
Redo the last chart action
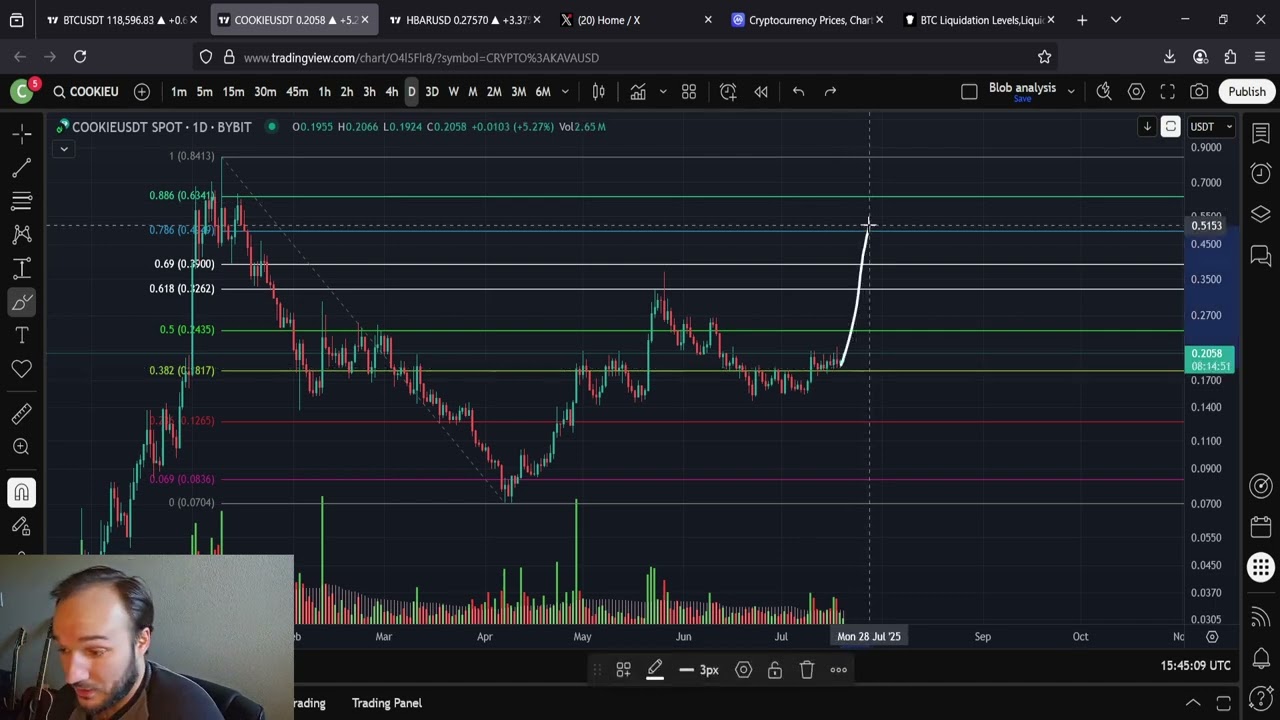(x=830, y=92)
